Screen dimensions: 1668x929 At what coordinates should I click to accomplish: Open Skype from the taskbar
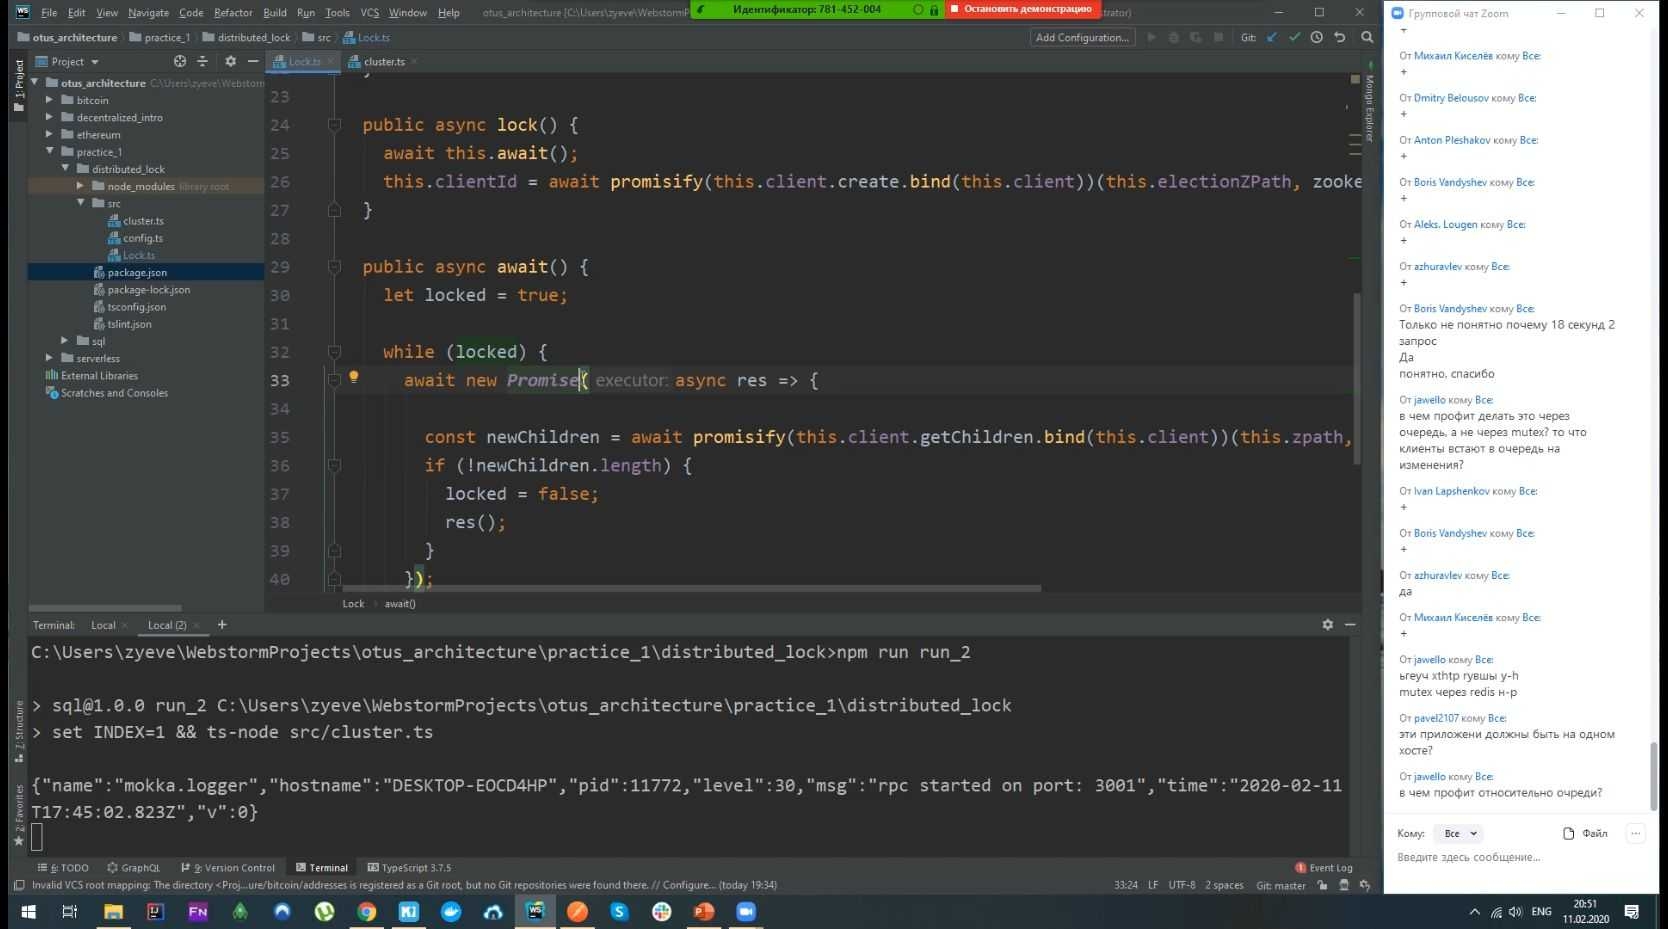620,911
